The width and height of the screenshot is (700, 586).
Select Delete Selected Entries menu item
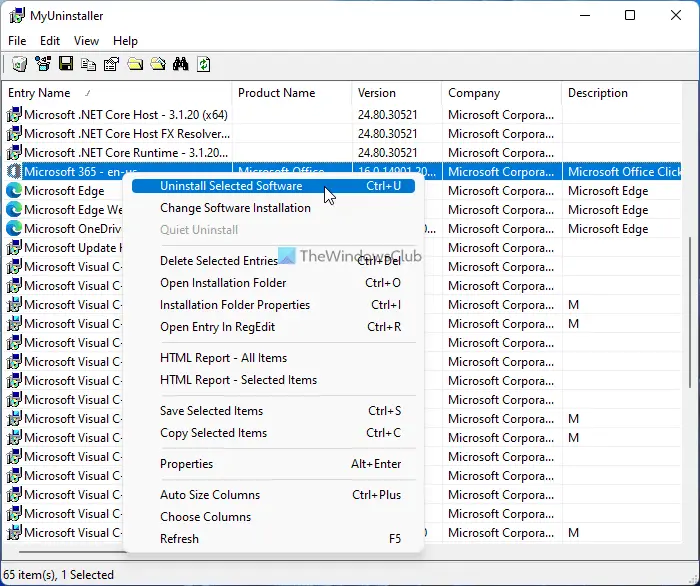click(273, 261)
